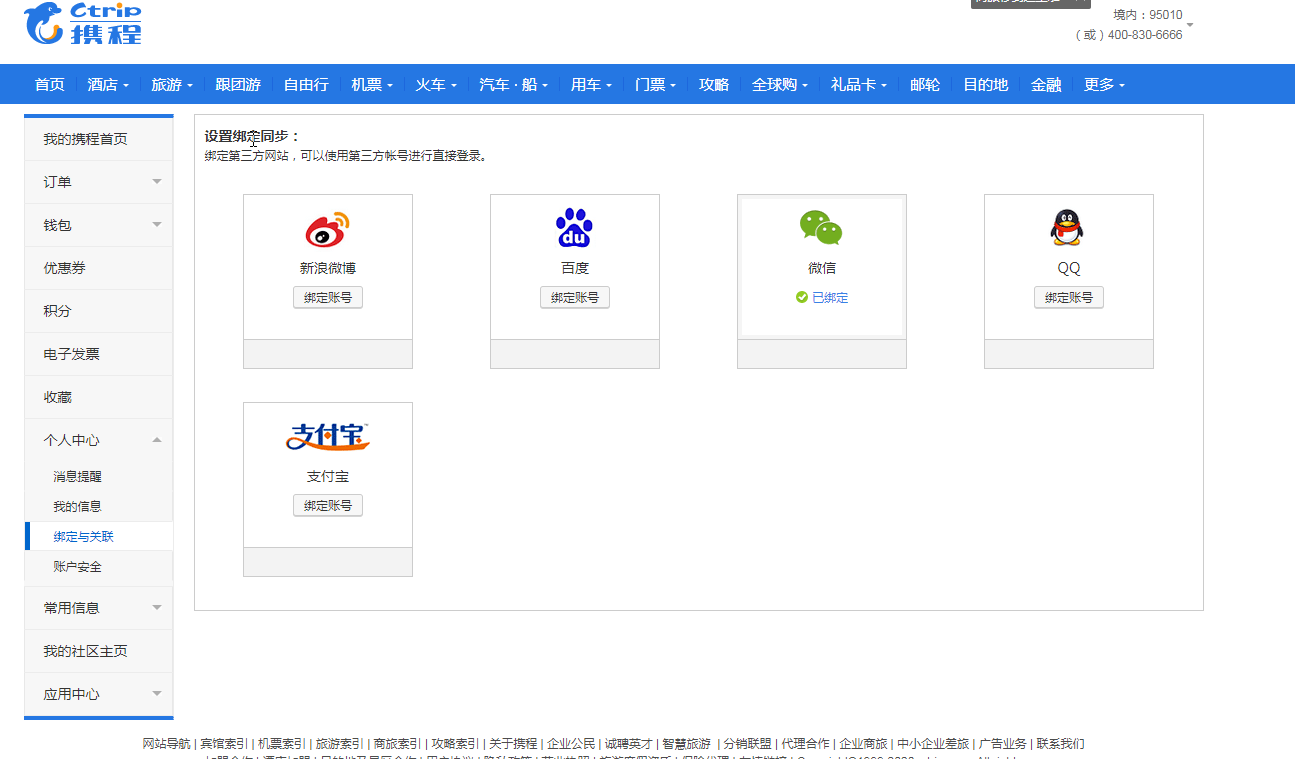Click the 分销联盟 footer link

click(747, 744)
